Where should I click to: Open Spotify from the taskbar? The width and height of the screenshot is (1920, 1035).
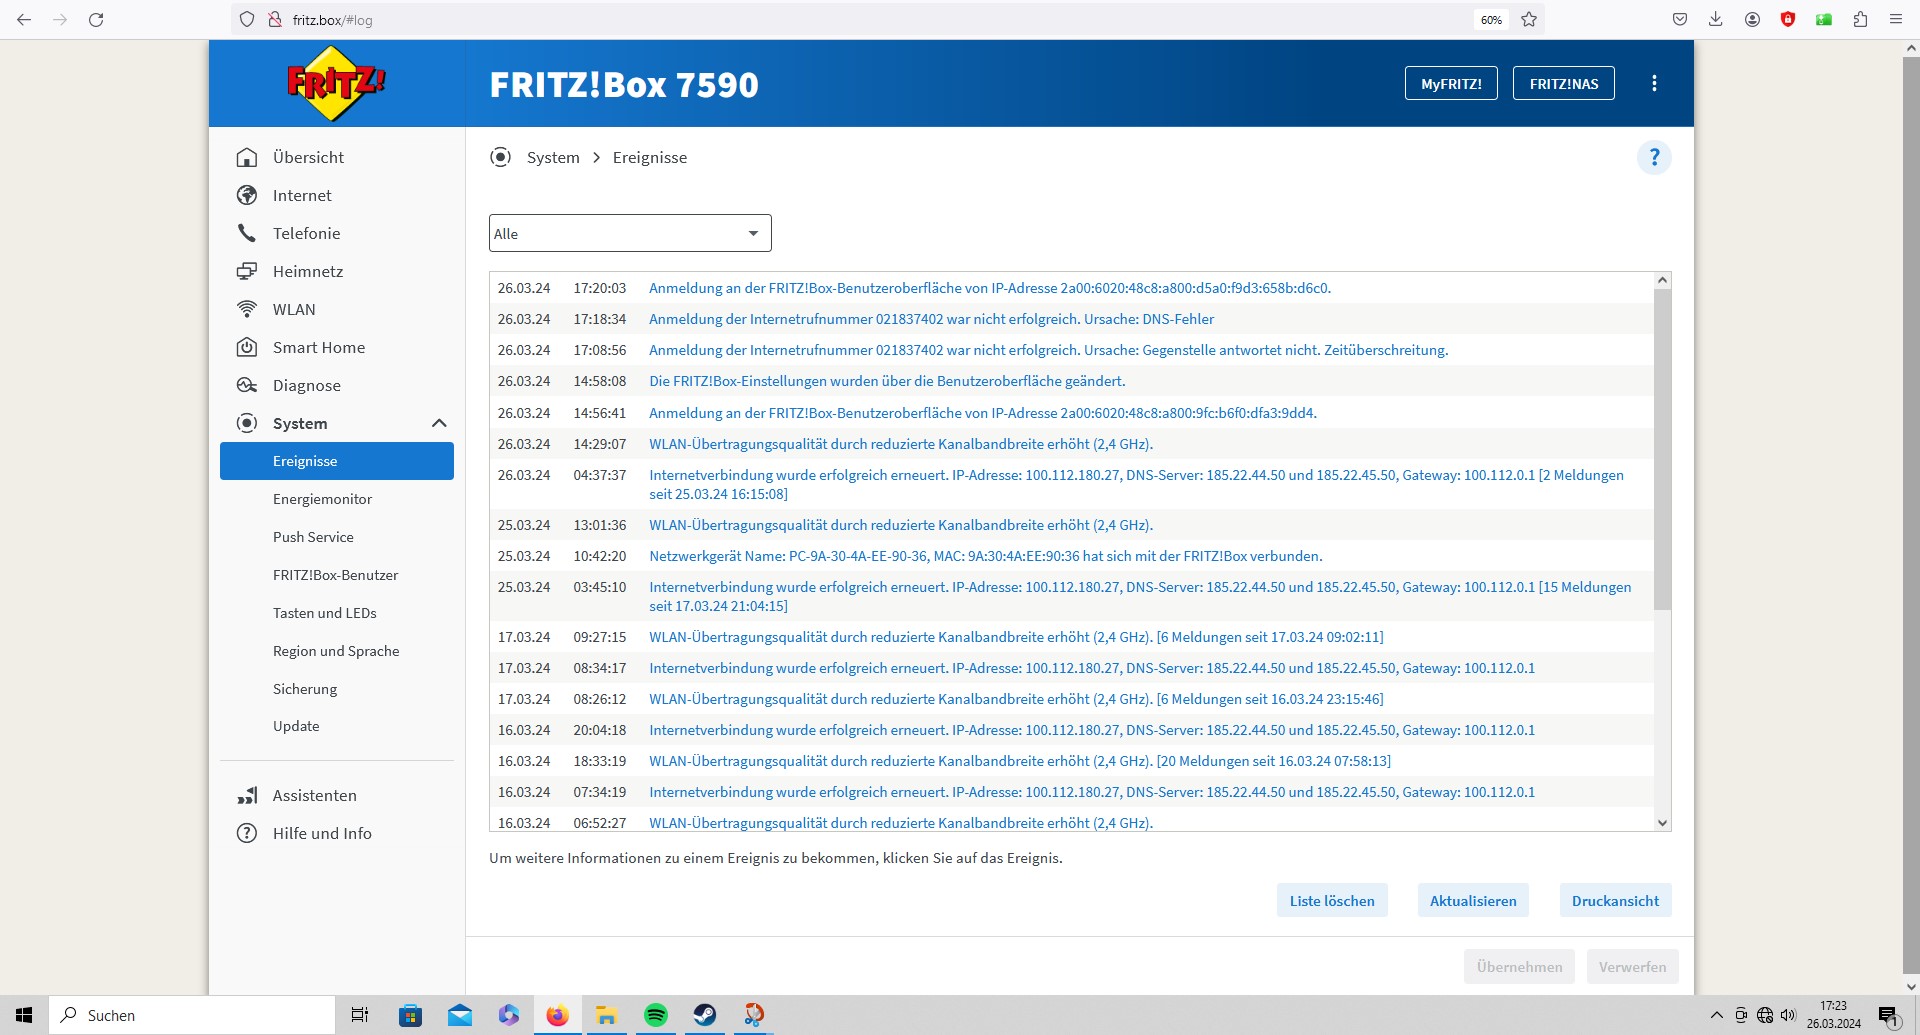[656, 1015]
